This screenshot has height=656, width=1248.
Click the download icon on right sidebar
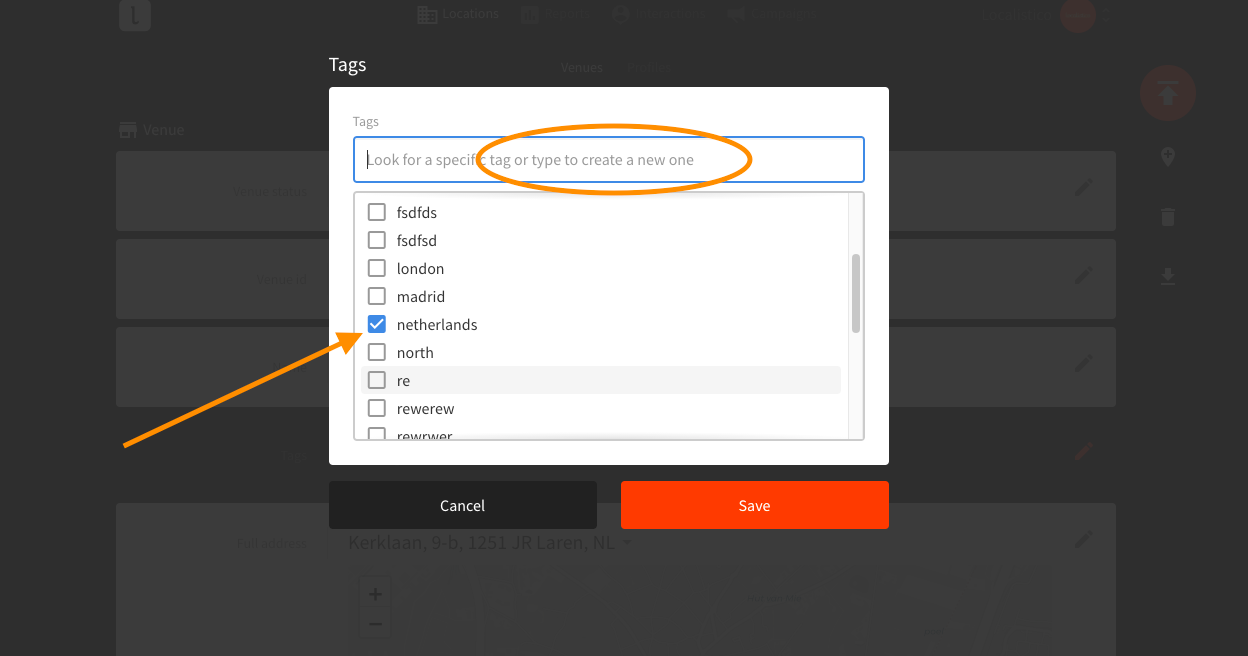point(1168,276)
